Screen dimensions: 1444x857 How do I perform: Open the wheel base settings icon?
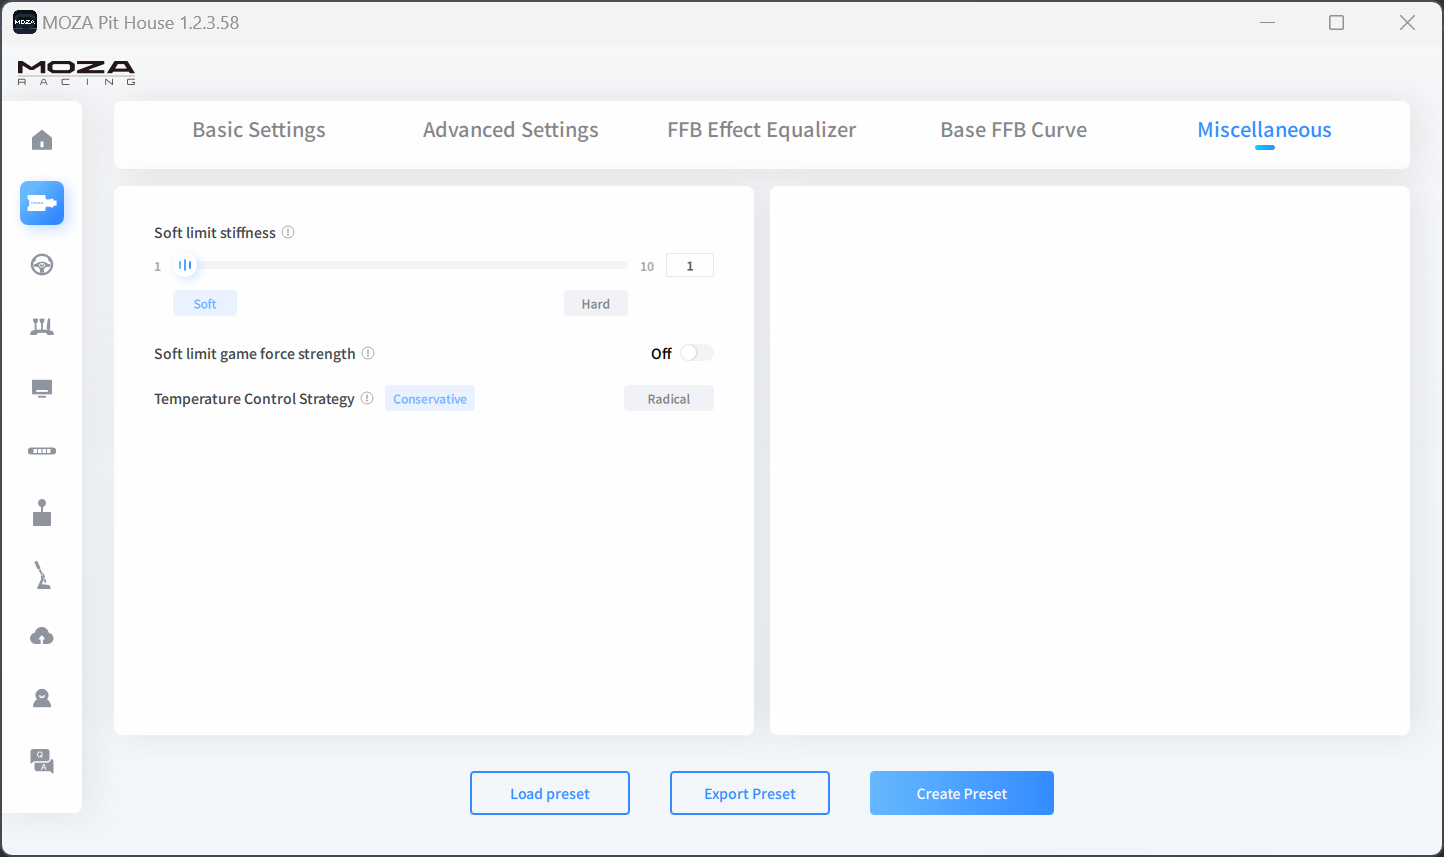pyautogui.click(x=42, y=203)
